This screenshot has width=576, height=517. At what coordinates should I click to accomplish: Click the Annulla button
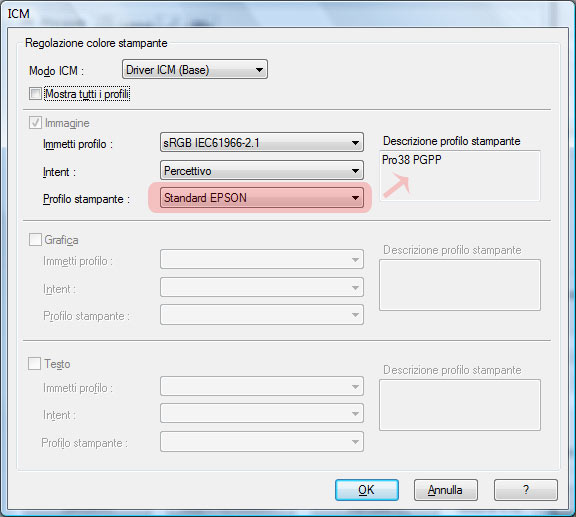point(446,490)
